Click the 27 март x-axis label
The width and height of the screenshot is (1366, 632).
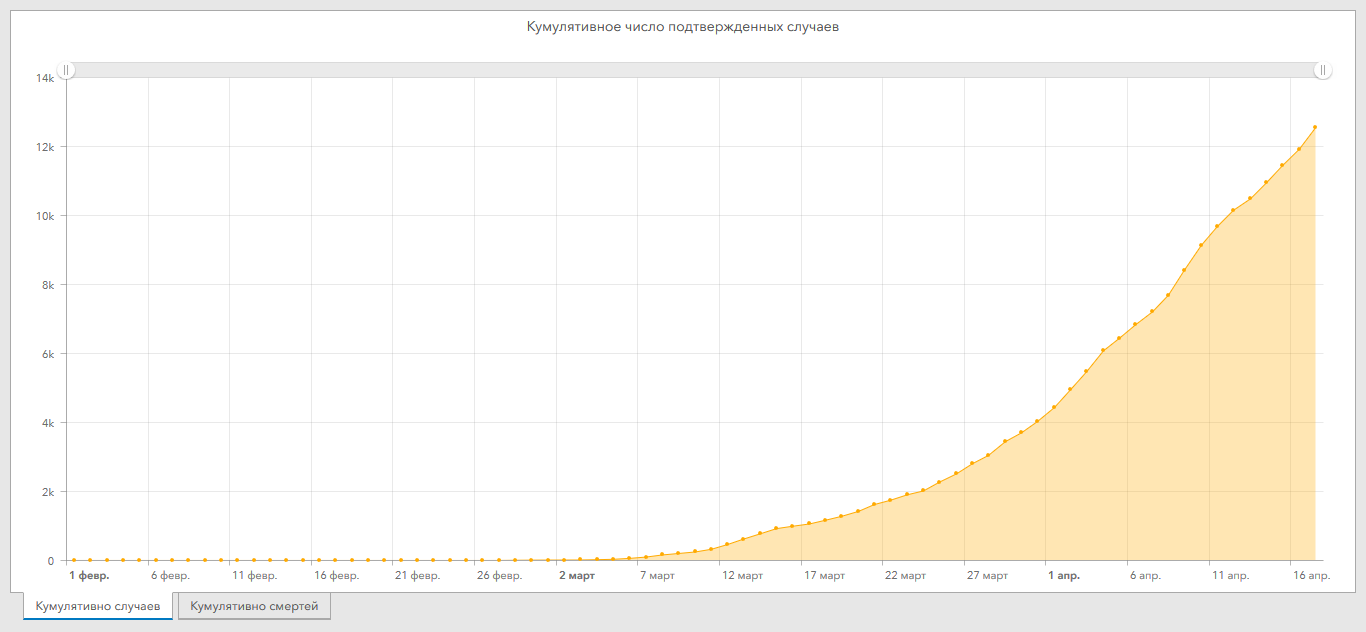tap(987, 576)
